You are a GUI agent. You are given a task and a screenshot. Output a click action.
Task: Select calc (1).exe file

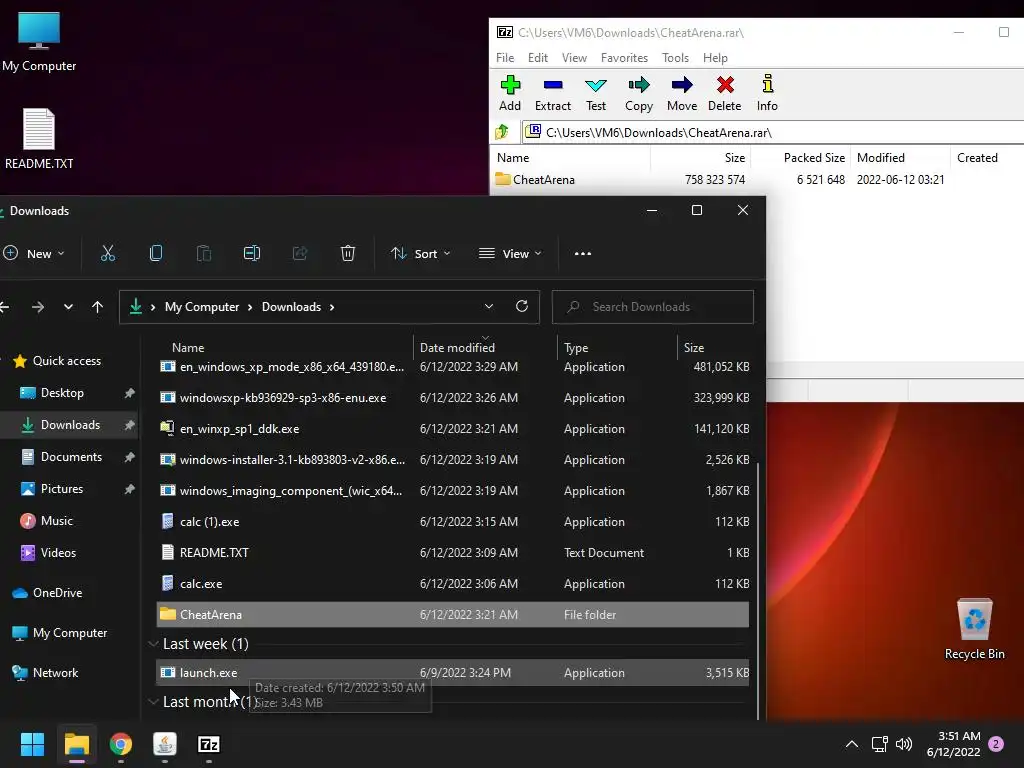(x=453, y=522)
